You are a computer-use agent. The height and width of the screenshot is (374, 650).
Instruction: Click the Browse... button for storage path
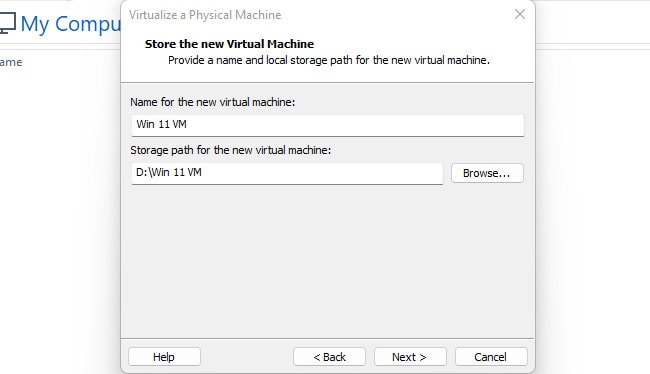click(x=487, y=173)
